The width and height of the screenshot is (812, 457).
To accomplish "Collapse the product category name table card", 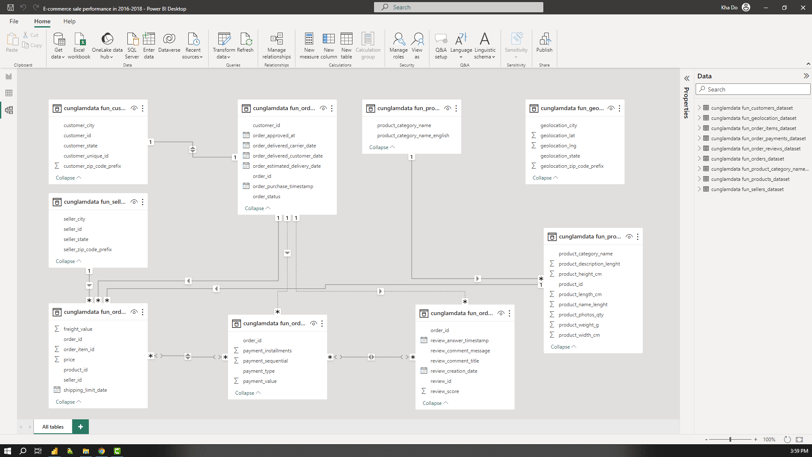I will pyautogui.click(x=382, y=147).
